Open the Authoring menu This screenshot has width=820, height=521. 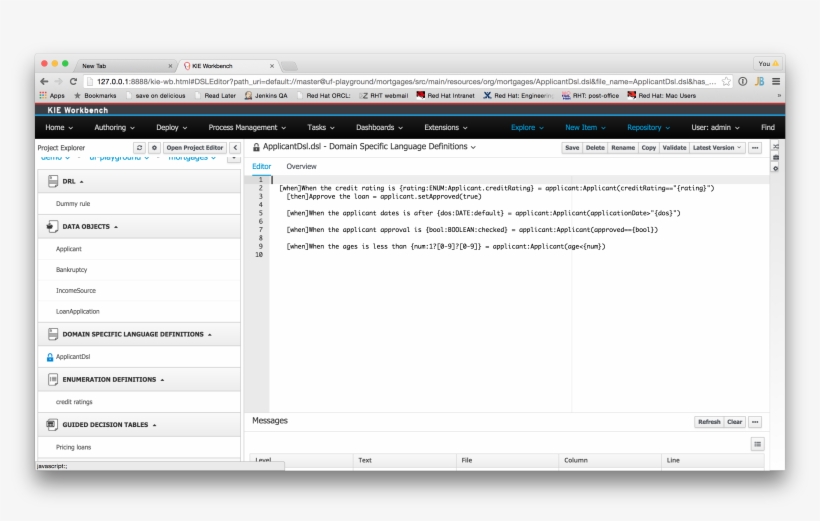[x=114, y=128]
